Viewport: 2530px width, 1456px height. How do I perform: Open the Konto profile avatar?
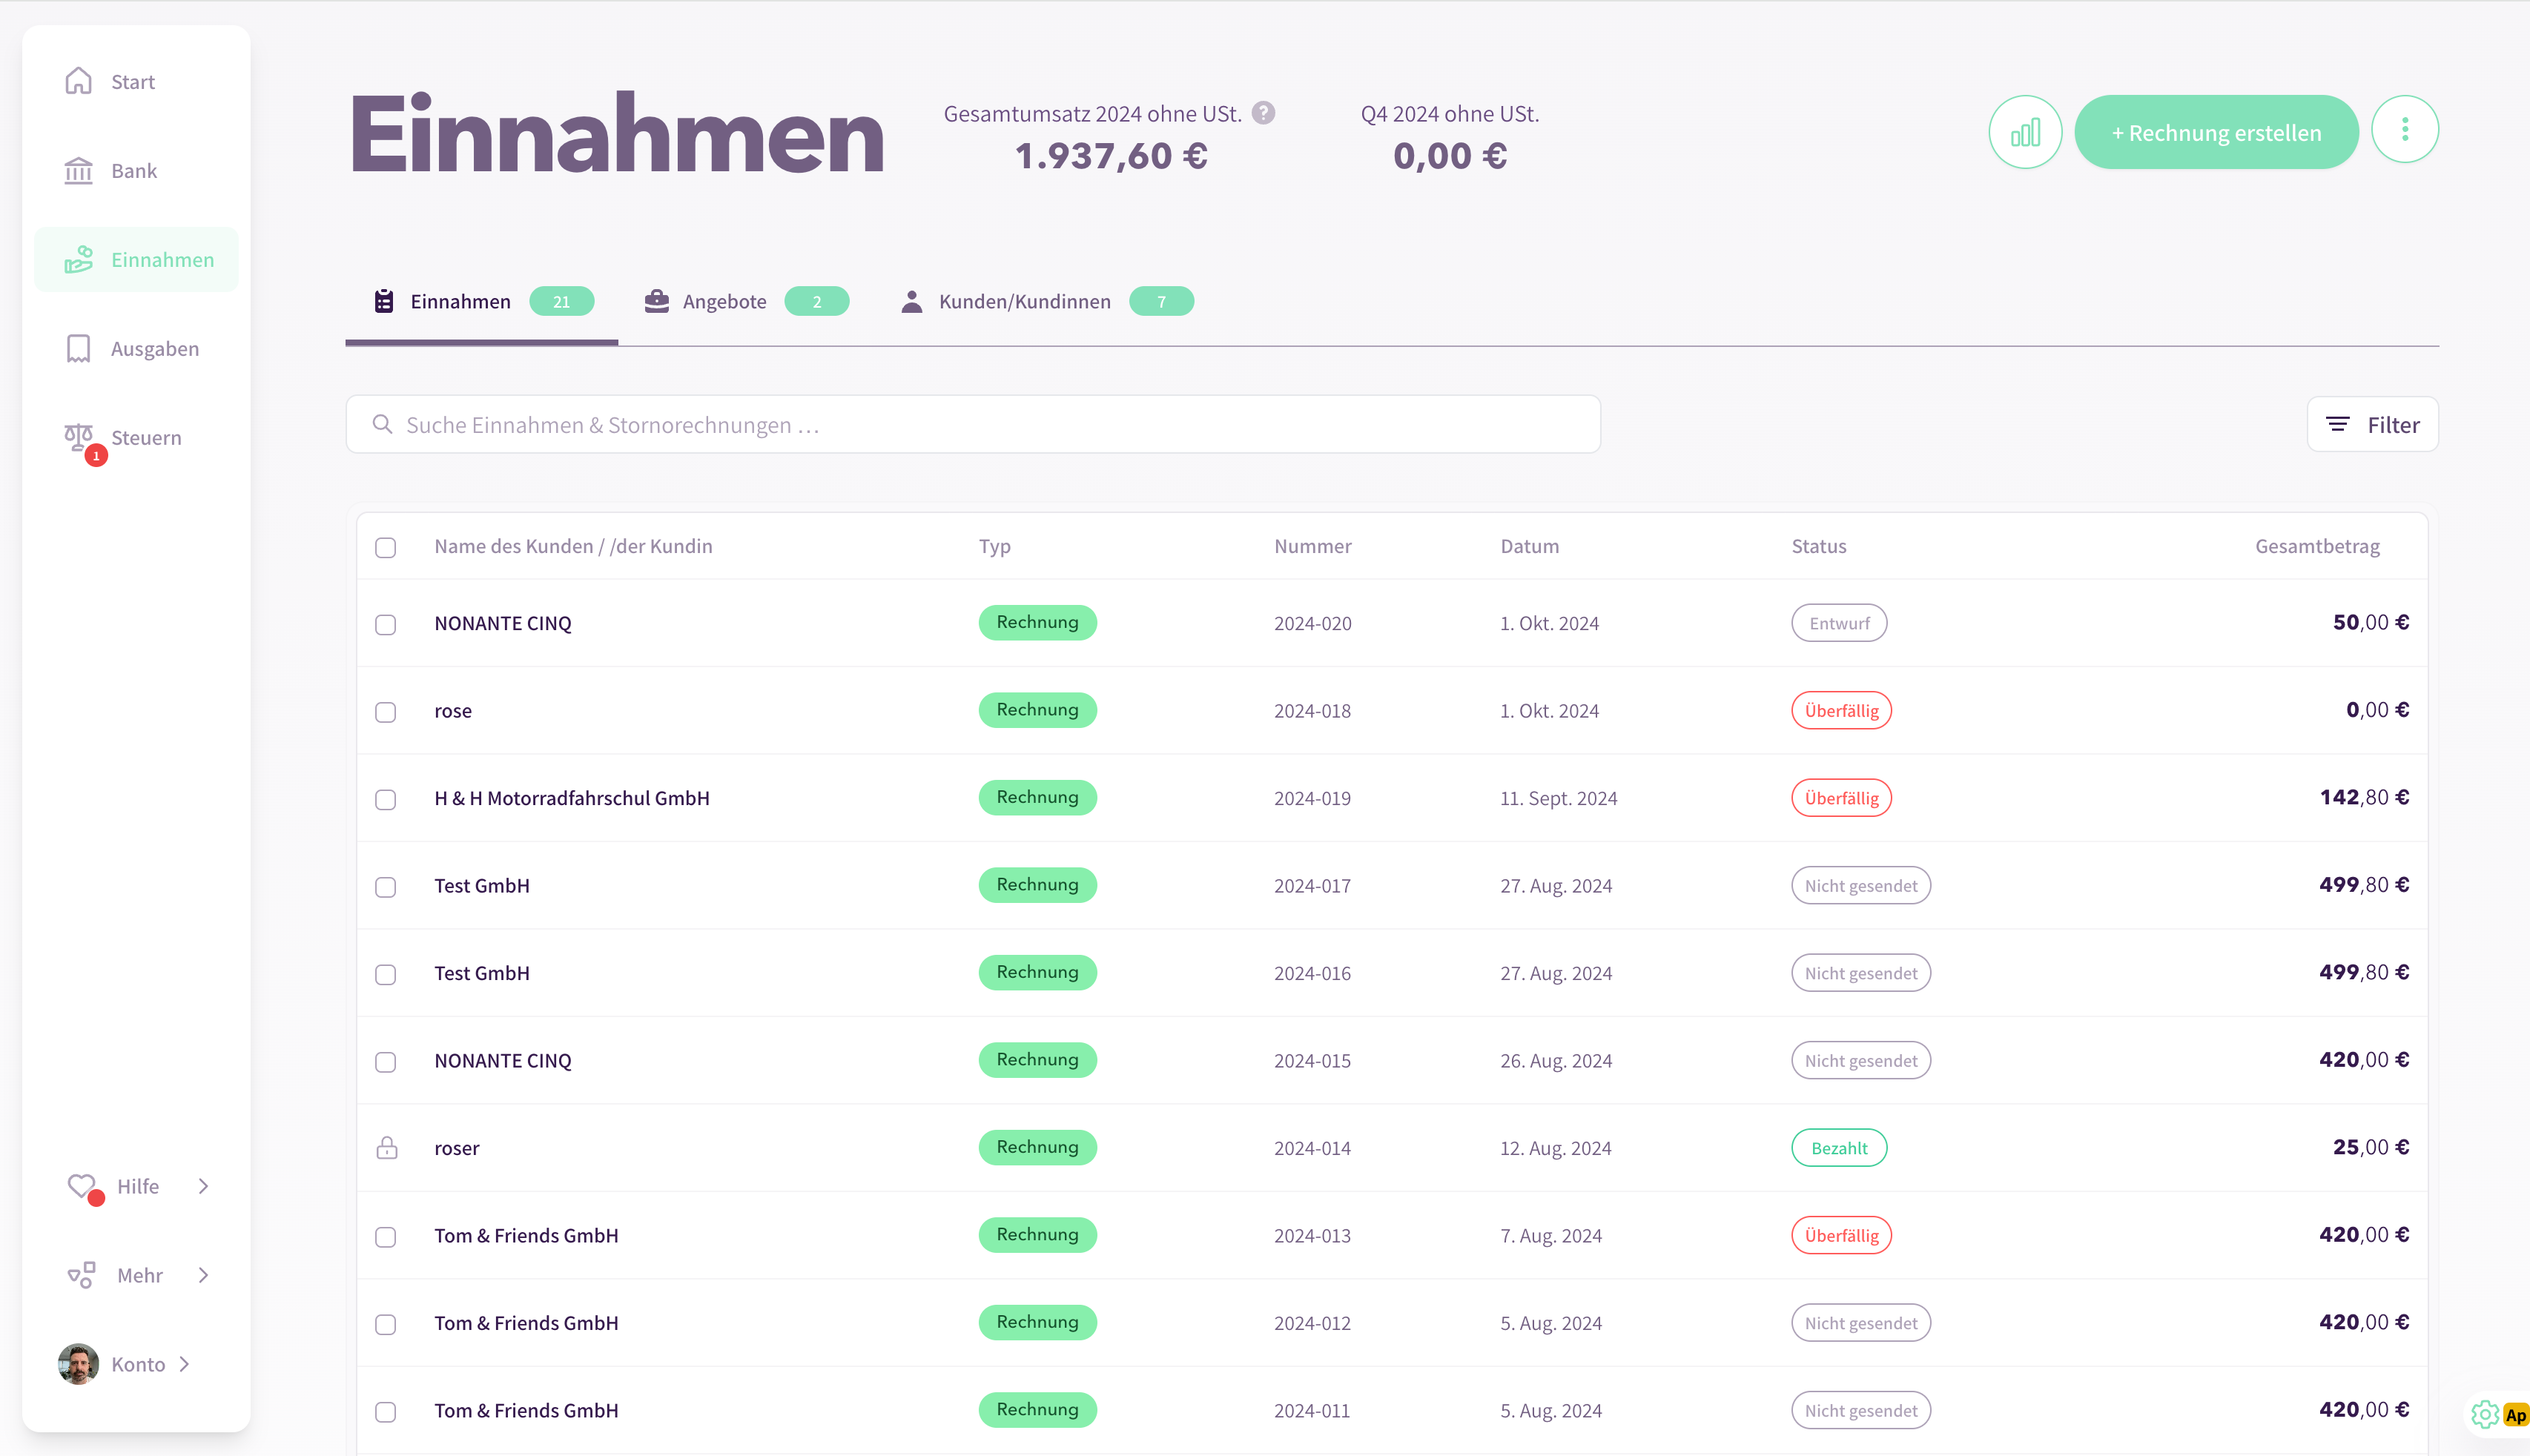[78, 1363]
